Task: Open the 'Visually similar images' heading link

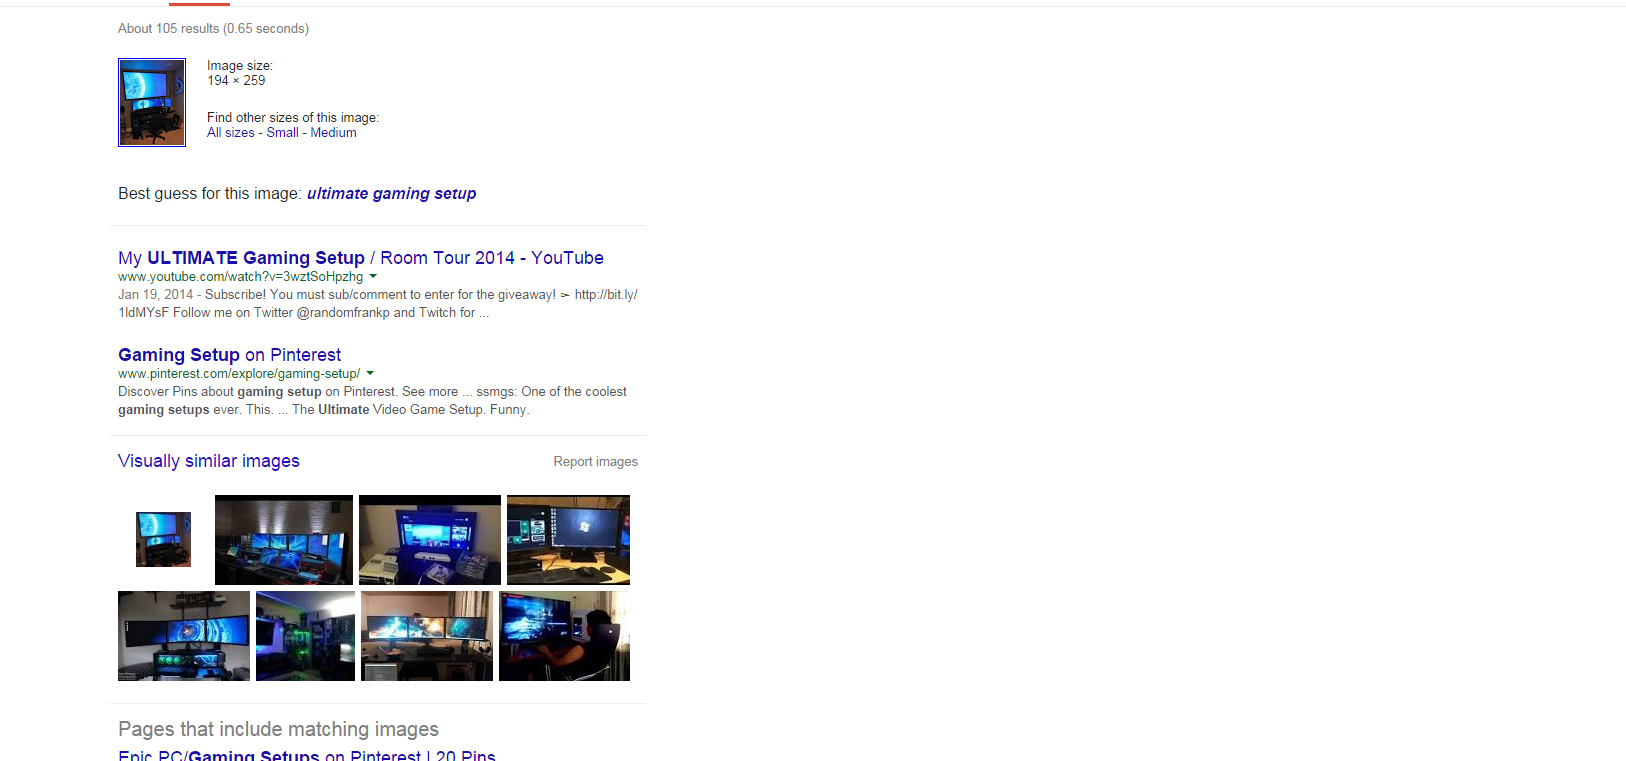Action: point(209,461)
